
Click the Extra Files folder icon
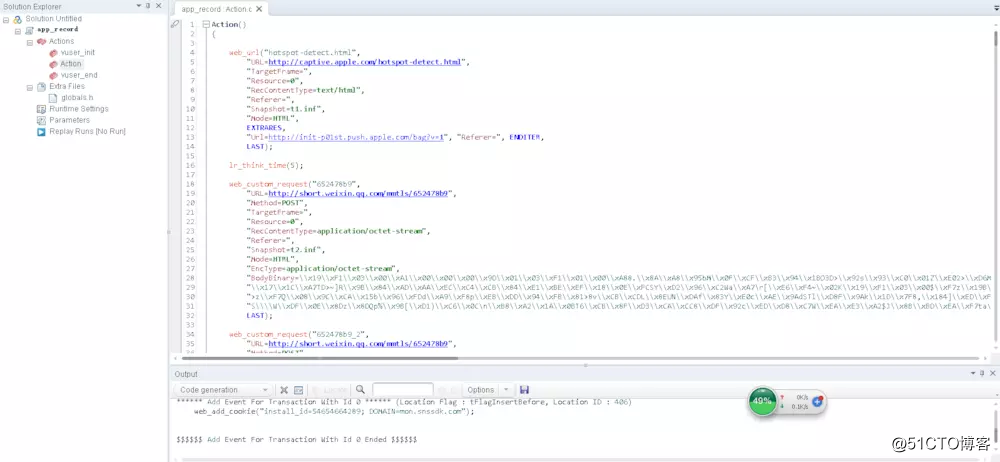coord(41,86)
